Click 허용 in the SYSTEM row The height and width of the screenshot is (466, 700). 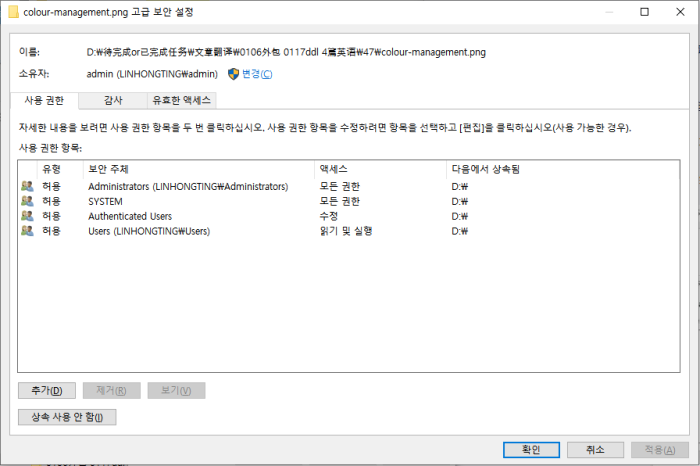(51, 201)
